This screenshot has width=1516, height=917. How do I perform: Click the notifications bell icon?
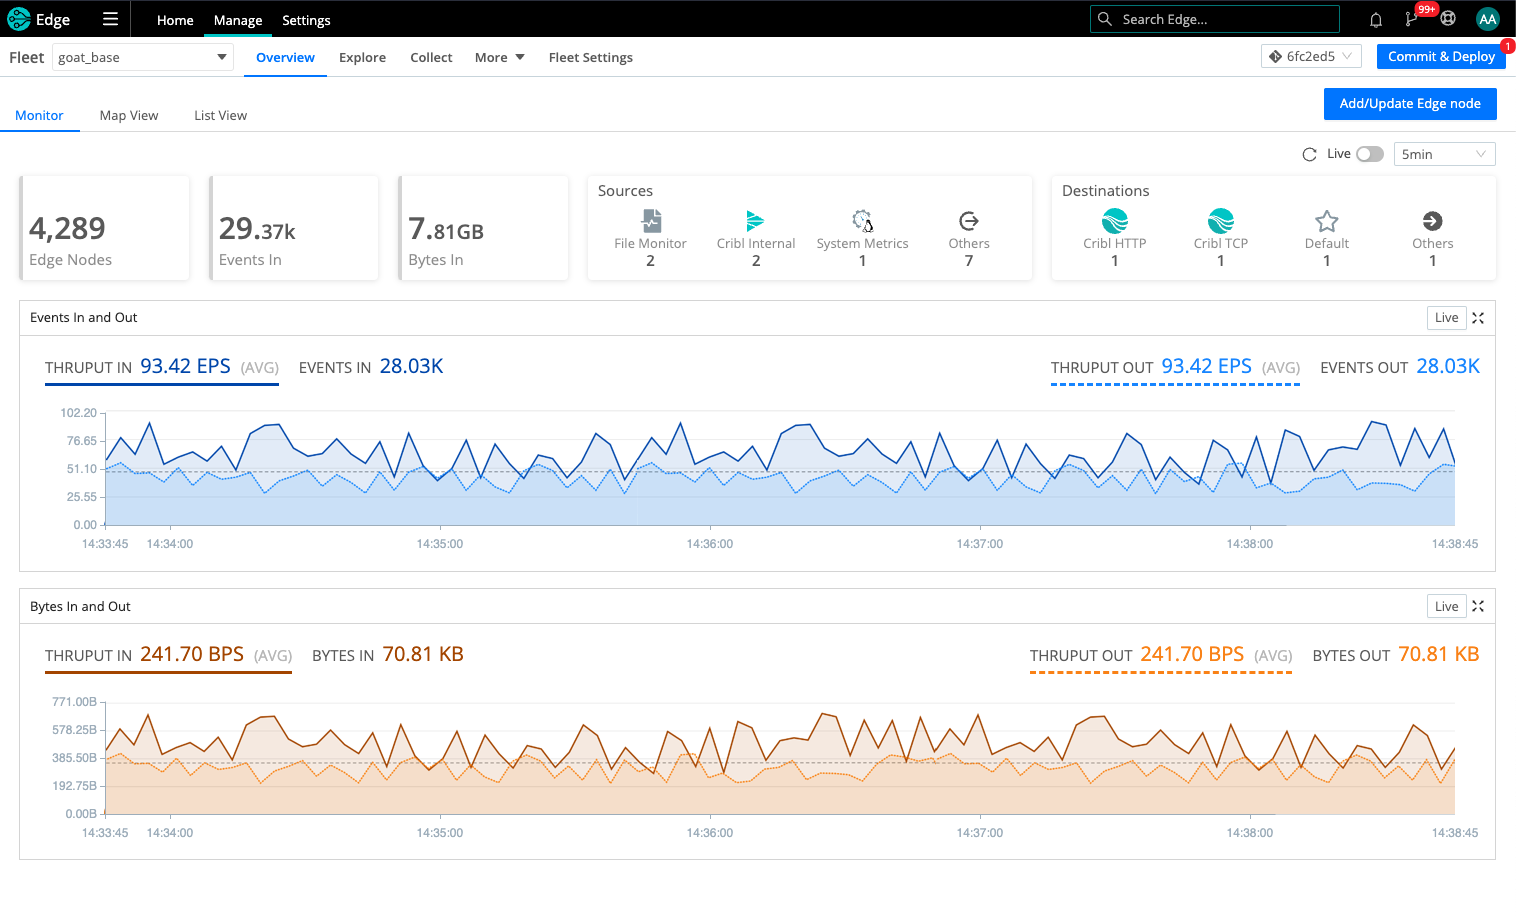(x=1376, y=19)
